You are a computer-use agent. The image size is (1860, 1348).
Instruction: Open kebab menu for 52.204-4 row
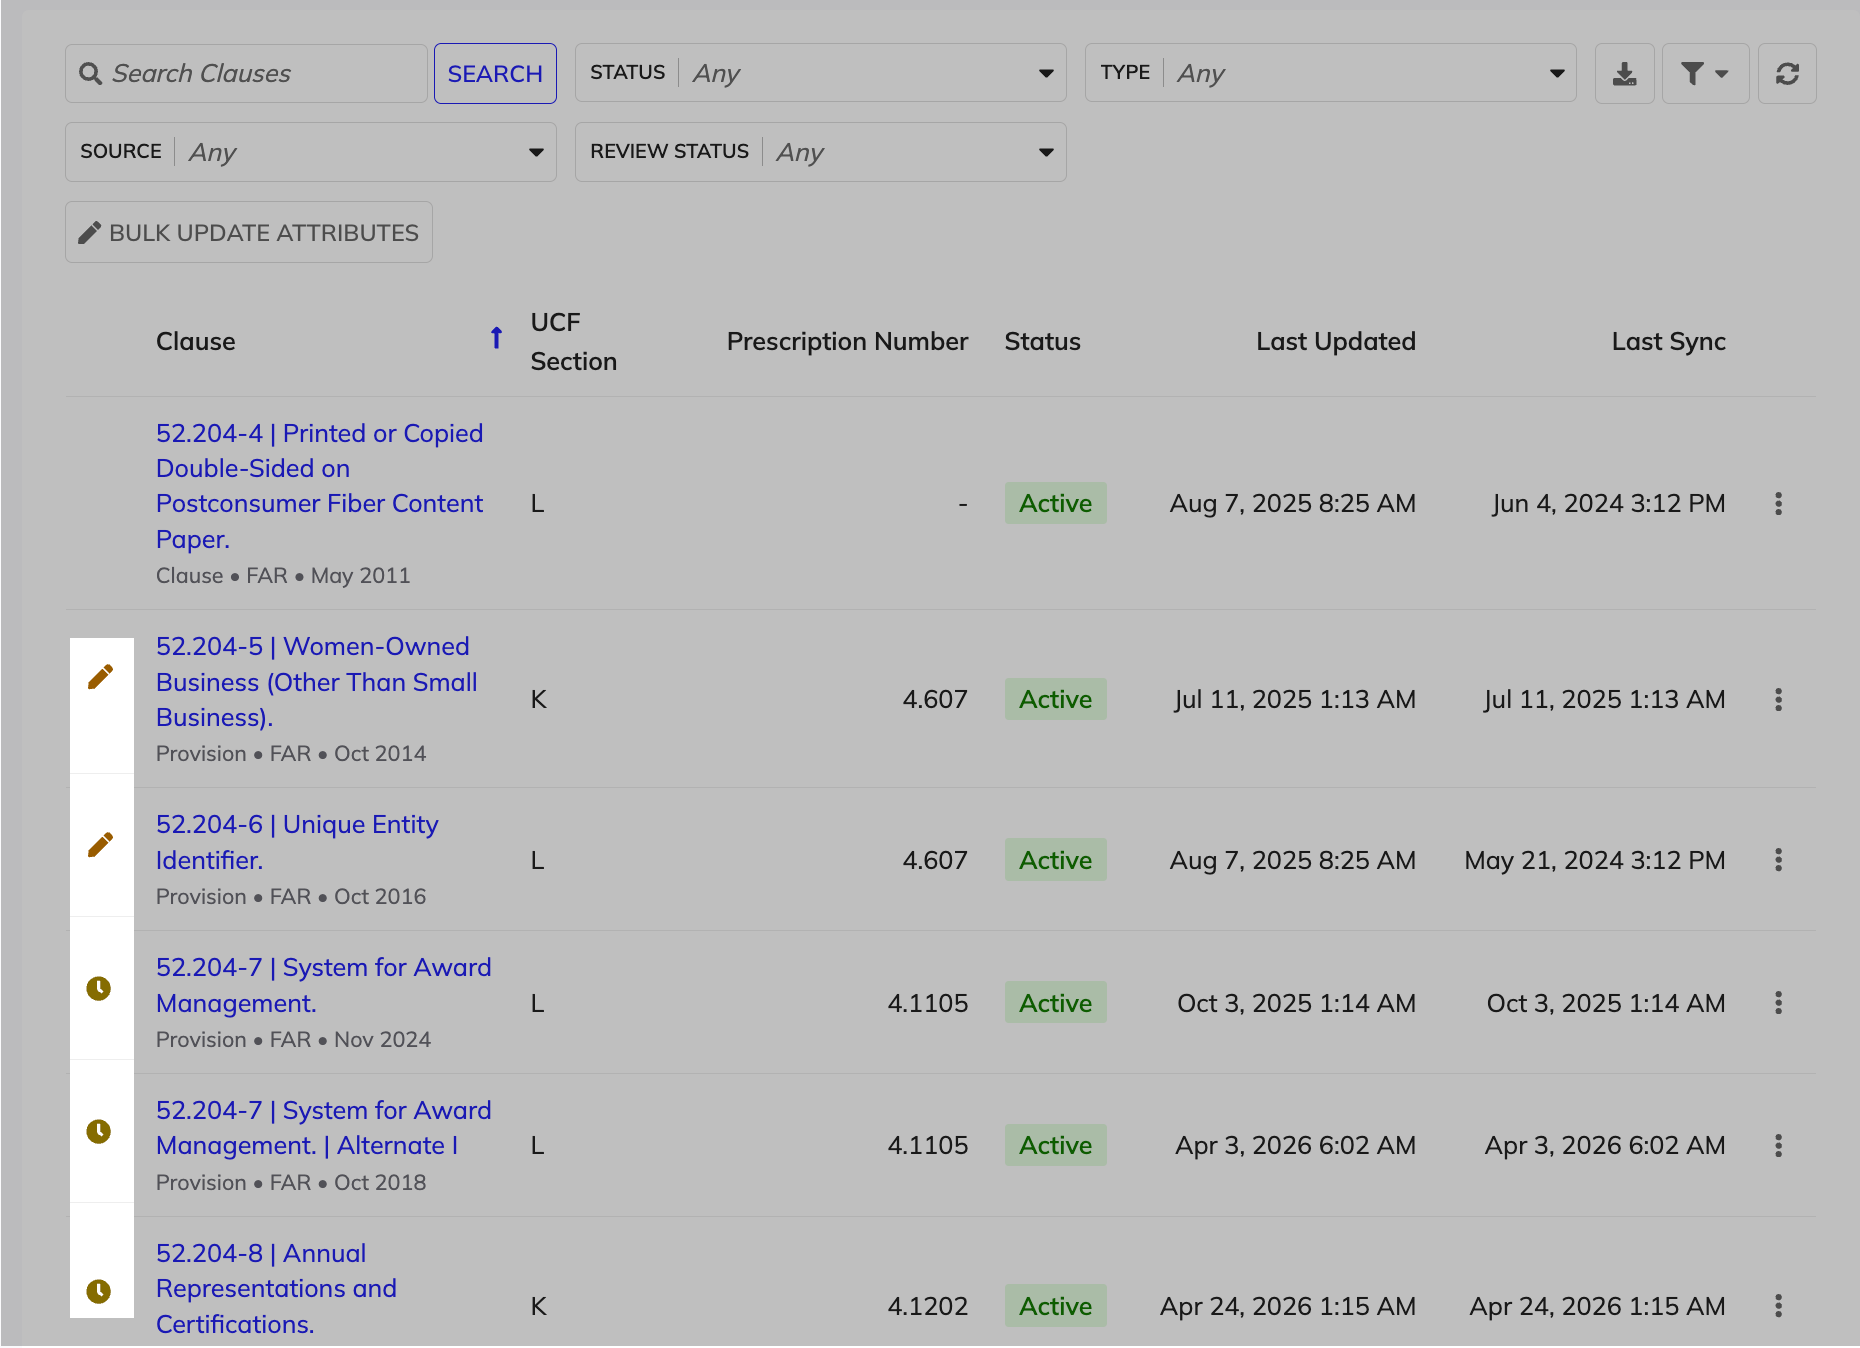click(1778, 503)
